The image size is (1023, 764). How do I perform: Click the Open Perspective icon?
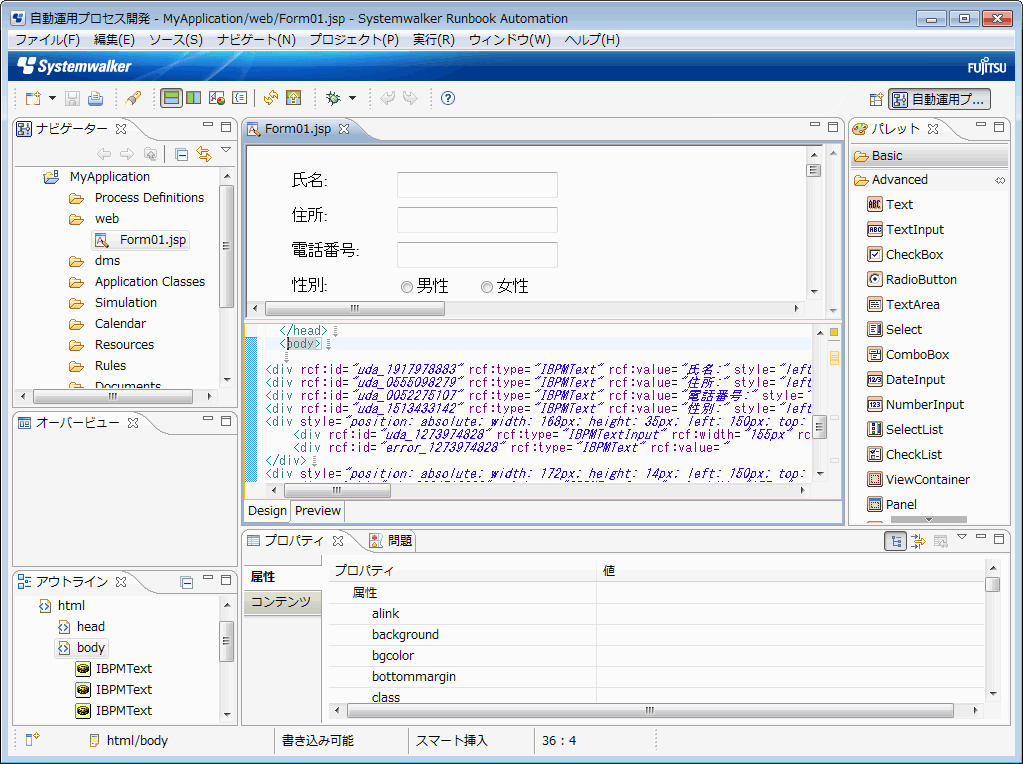click(876, 99)
